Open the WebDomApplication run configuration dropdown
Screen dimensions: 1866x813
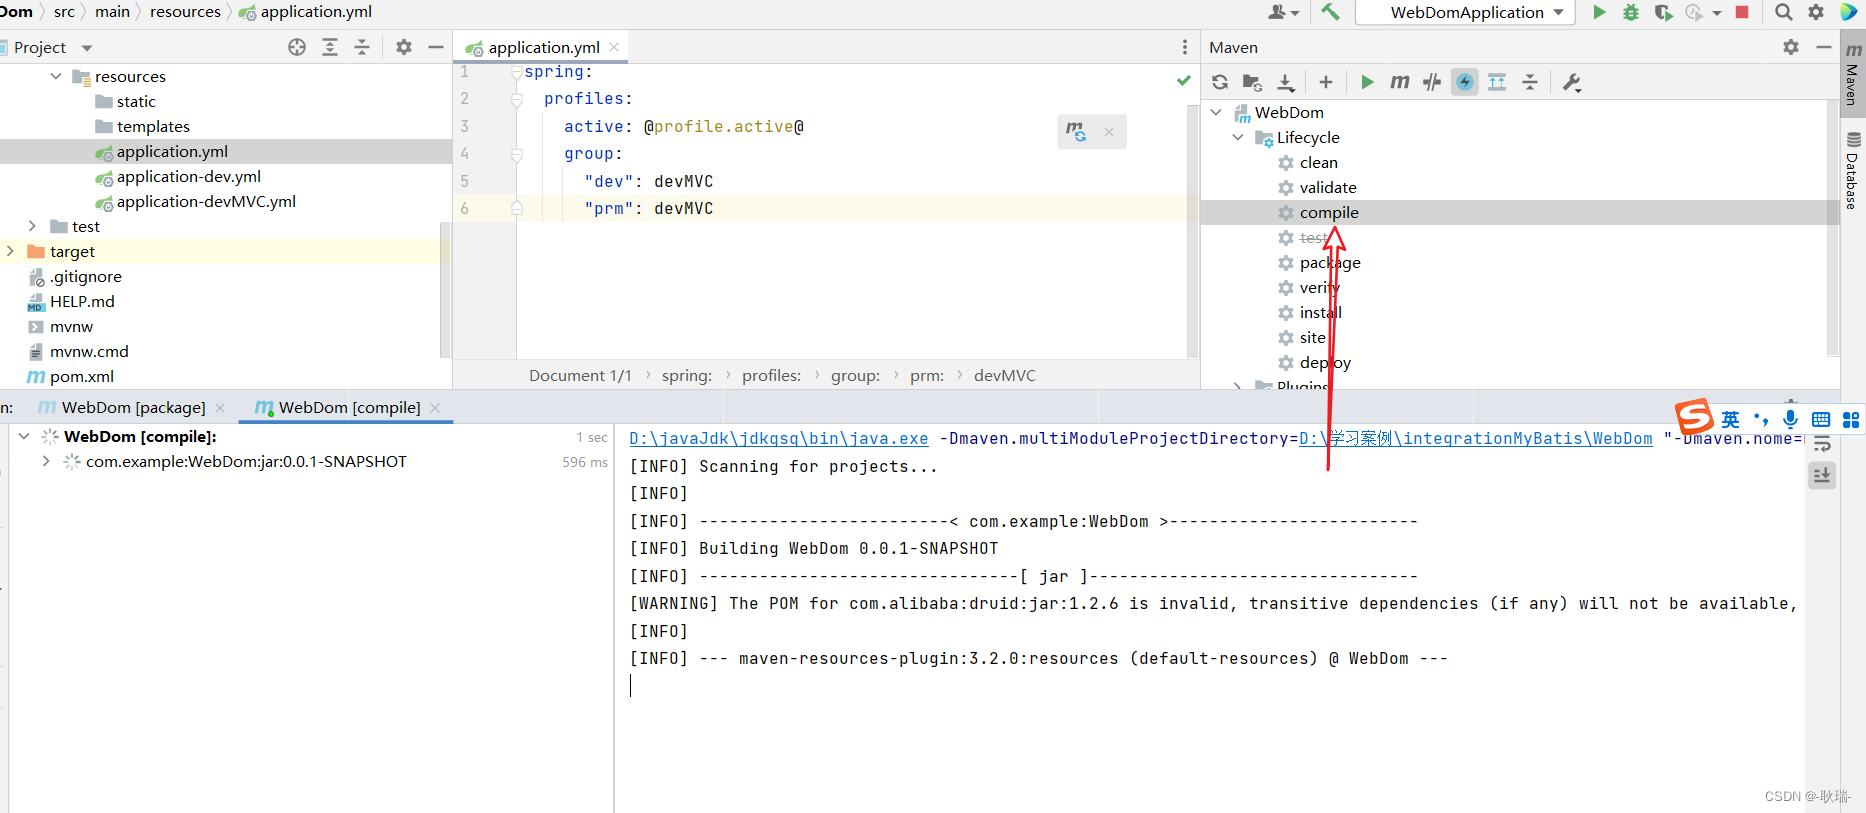point(1466,12)
